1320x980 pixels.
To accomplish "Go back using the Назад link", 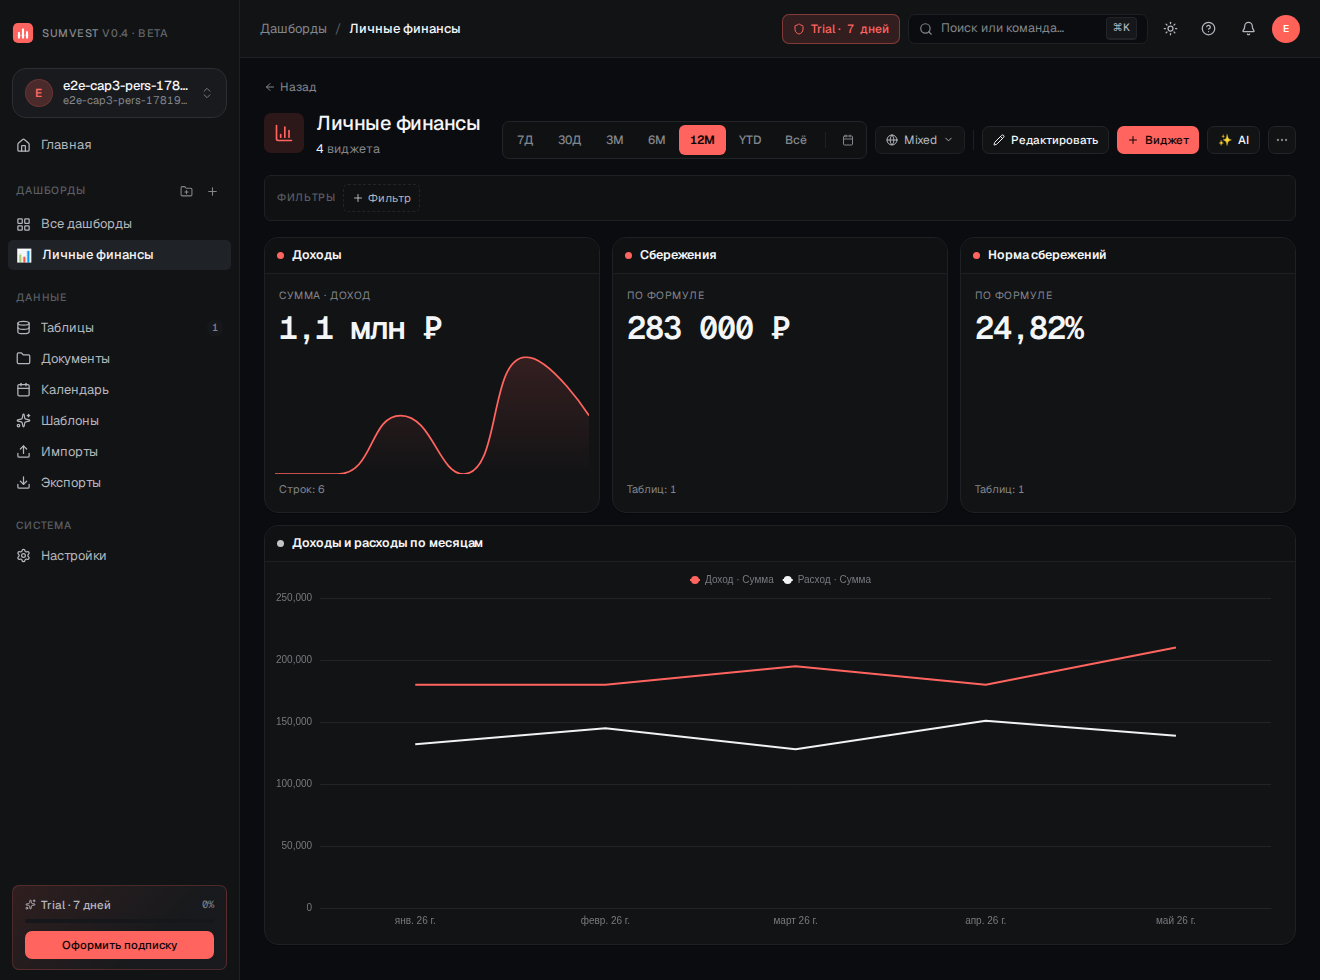I will point(290,87).
